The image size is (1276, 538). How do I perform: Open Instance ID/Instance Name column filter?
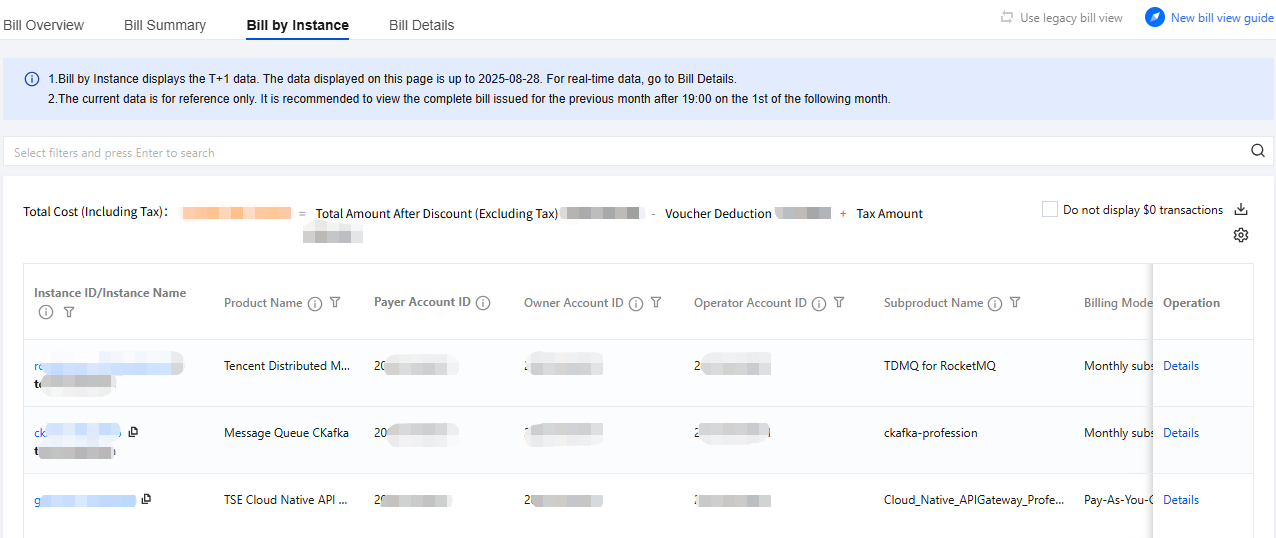tap(69, 313)
